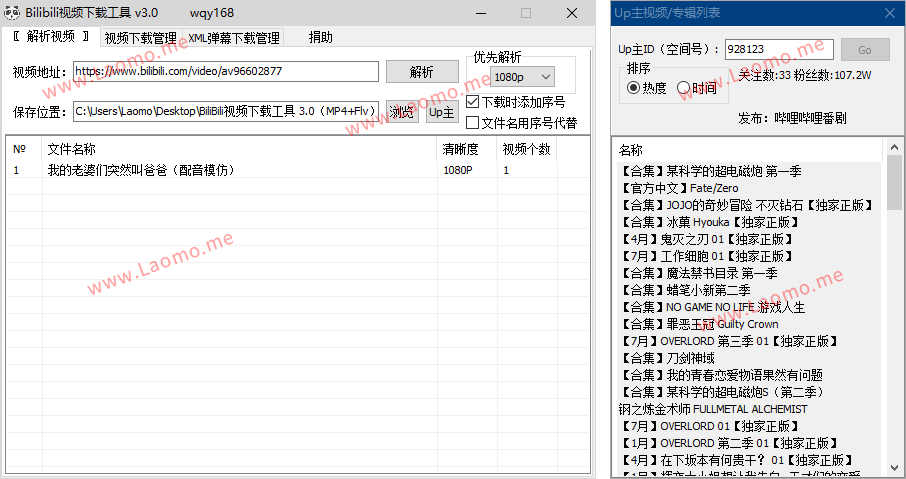This screenshot has height=479, width=906.
Task: Click the Go button
Action: (x=865, y=50)
